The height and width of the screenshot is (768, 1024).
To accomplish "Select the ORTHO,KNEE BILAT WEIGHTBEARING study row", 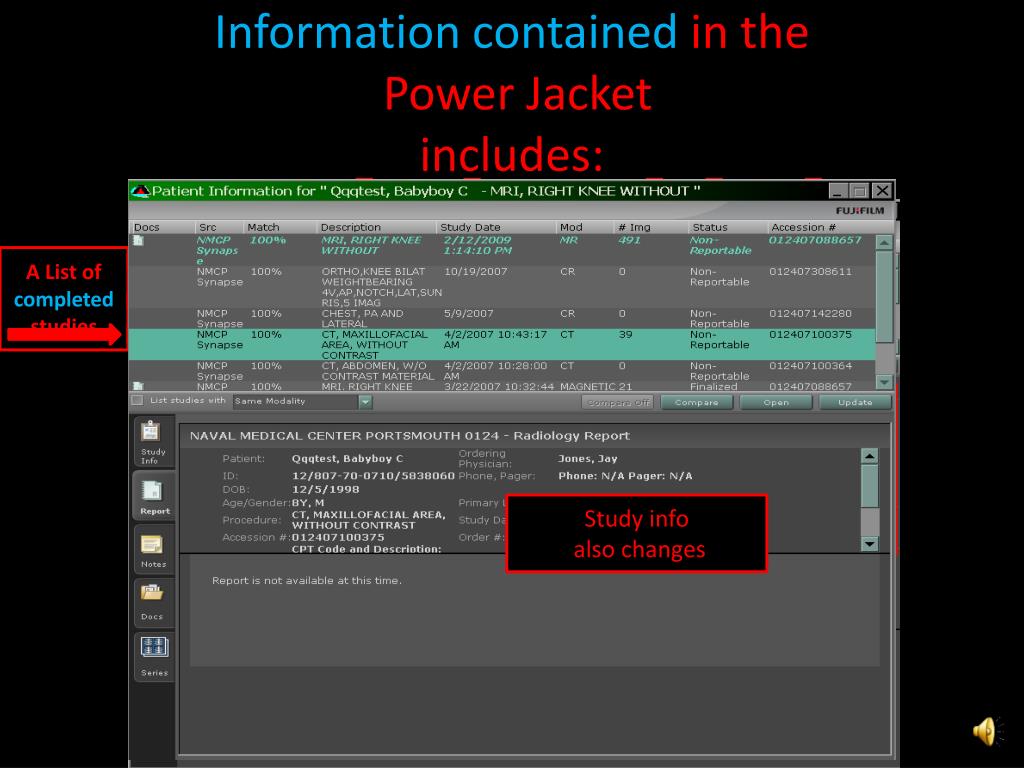I will tap(502, 287).
